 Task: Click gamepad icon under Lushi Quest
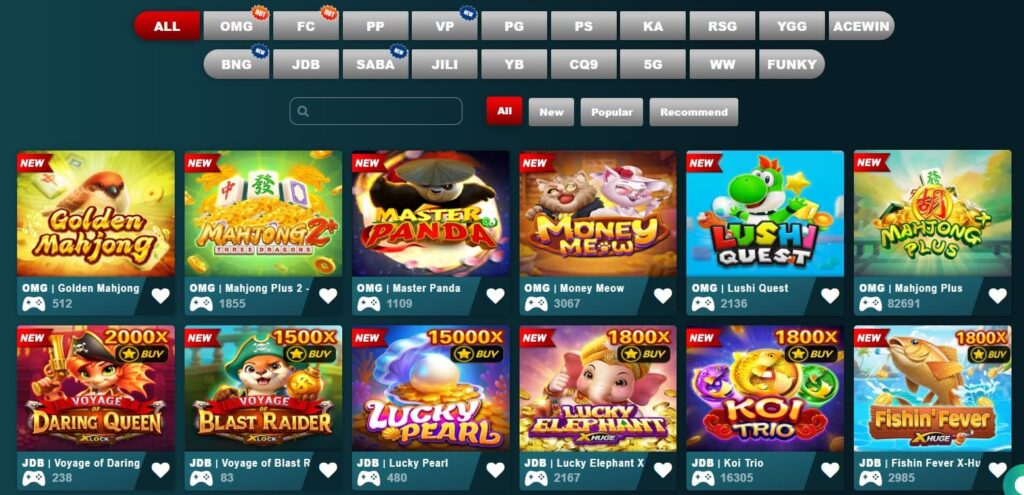(703, 304)
